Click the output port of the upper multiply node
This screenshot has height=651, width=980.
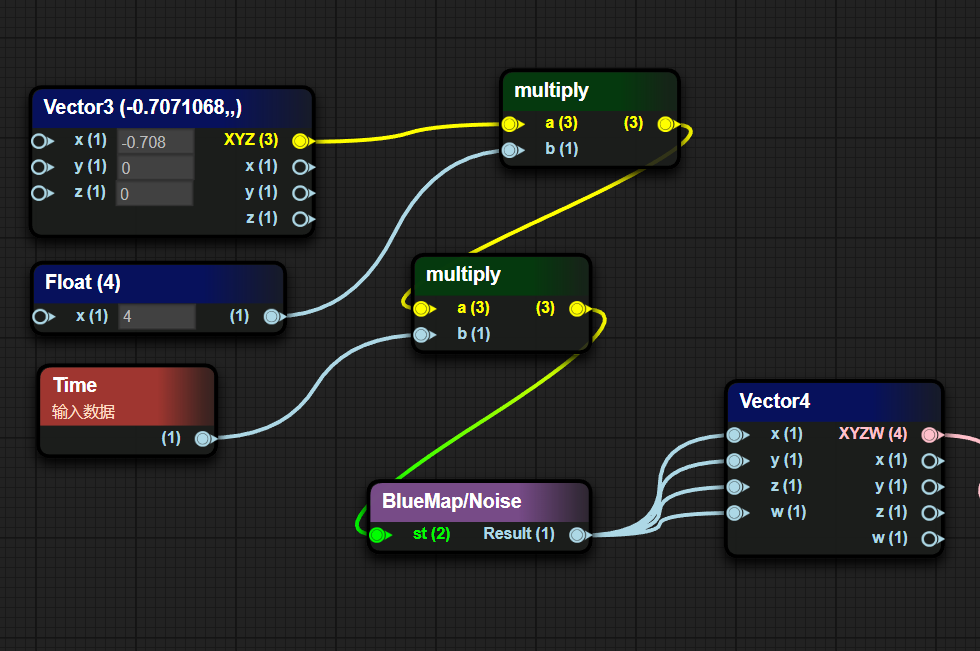tap(665, 124)
